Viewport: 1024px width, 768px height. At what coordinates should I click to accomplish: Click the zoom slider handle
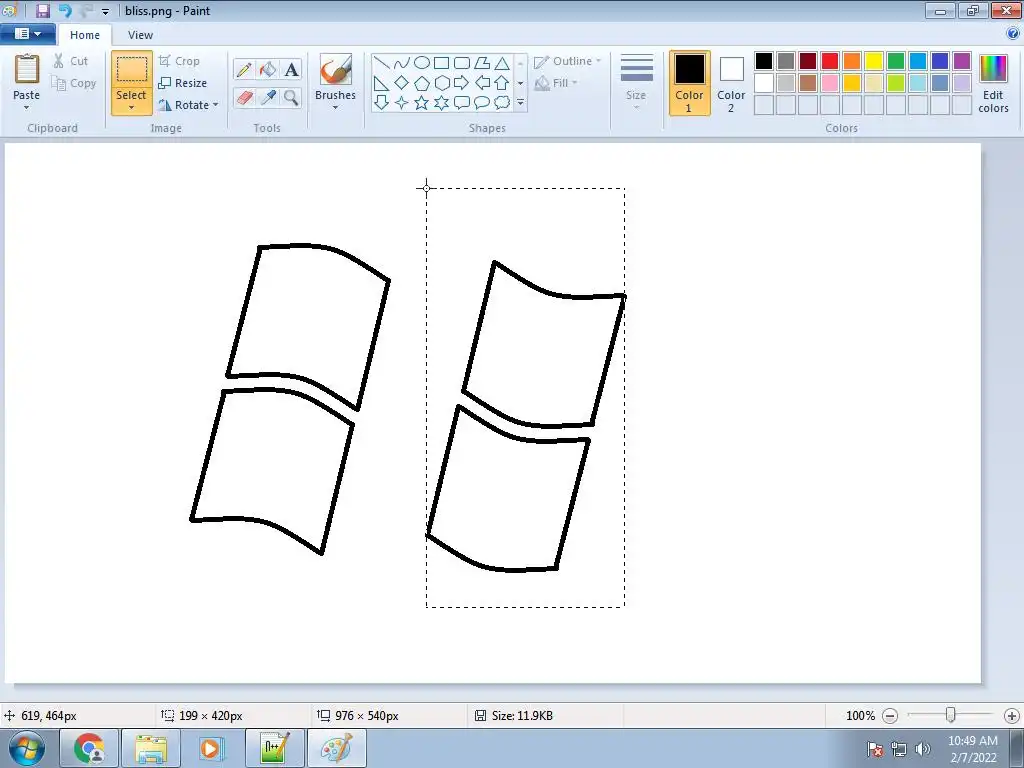(x=951, y=716)
